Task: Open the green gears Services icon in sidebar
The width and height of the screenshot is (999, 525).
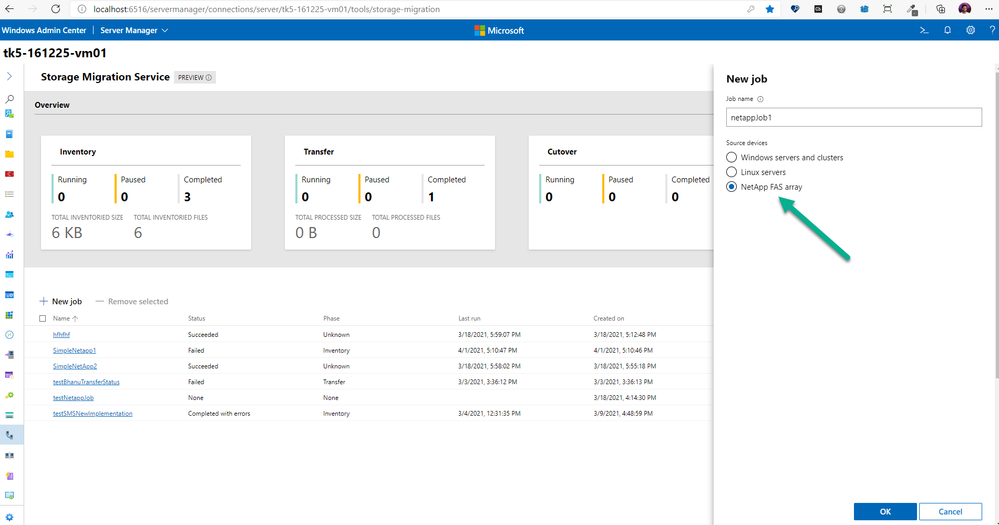Action: (x=10, y=395)
